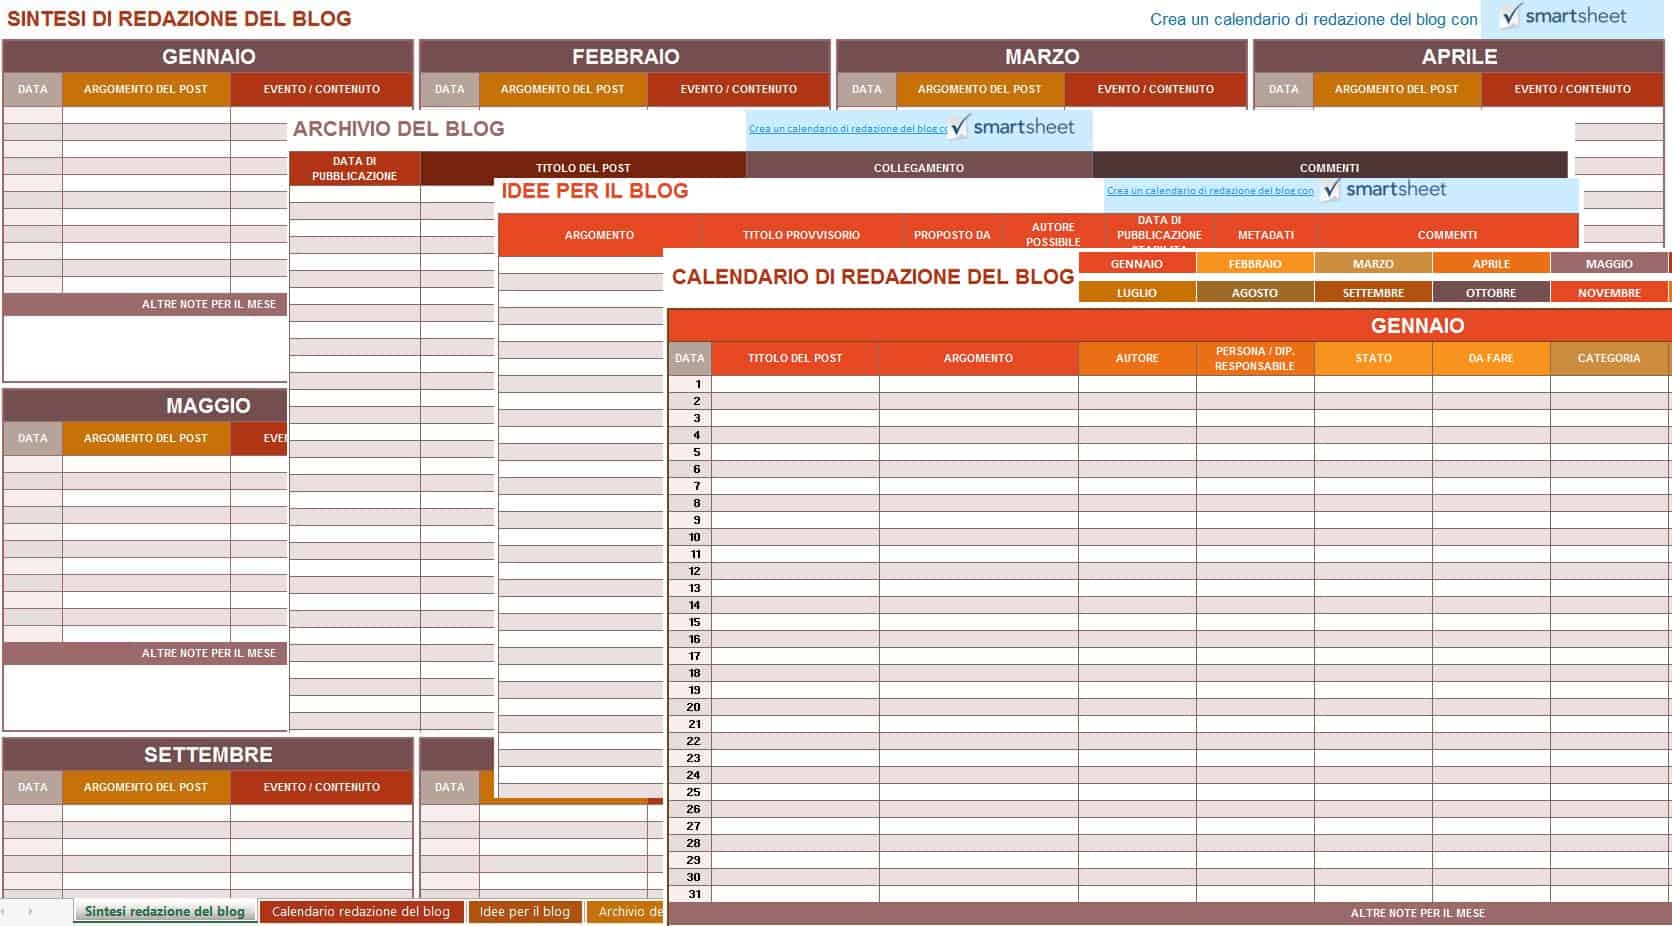The width and height of the screenshot is (1672, 926).
Task: Click the ALTRE NOTE PER IL MESE bar below Maggio summary
Action: [x=146, y=653]
